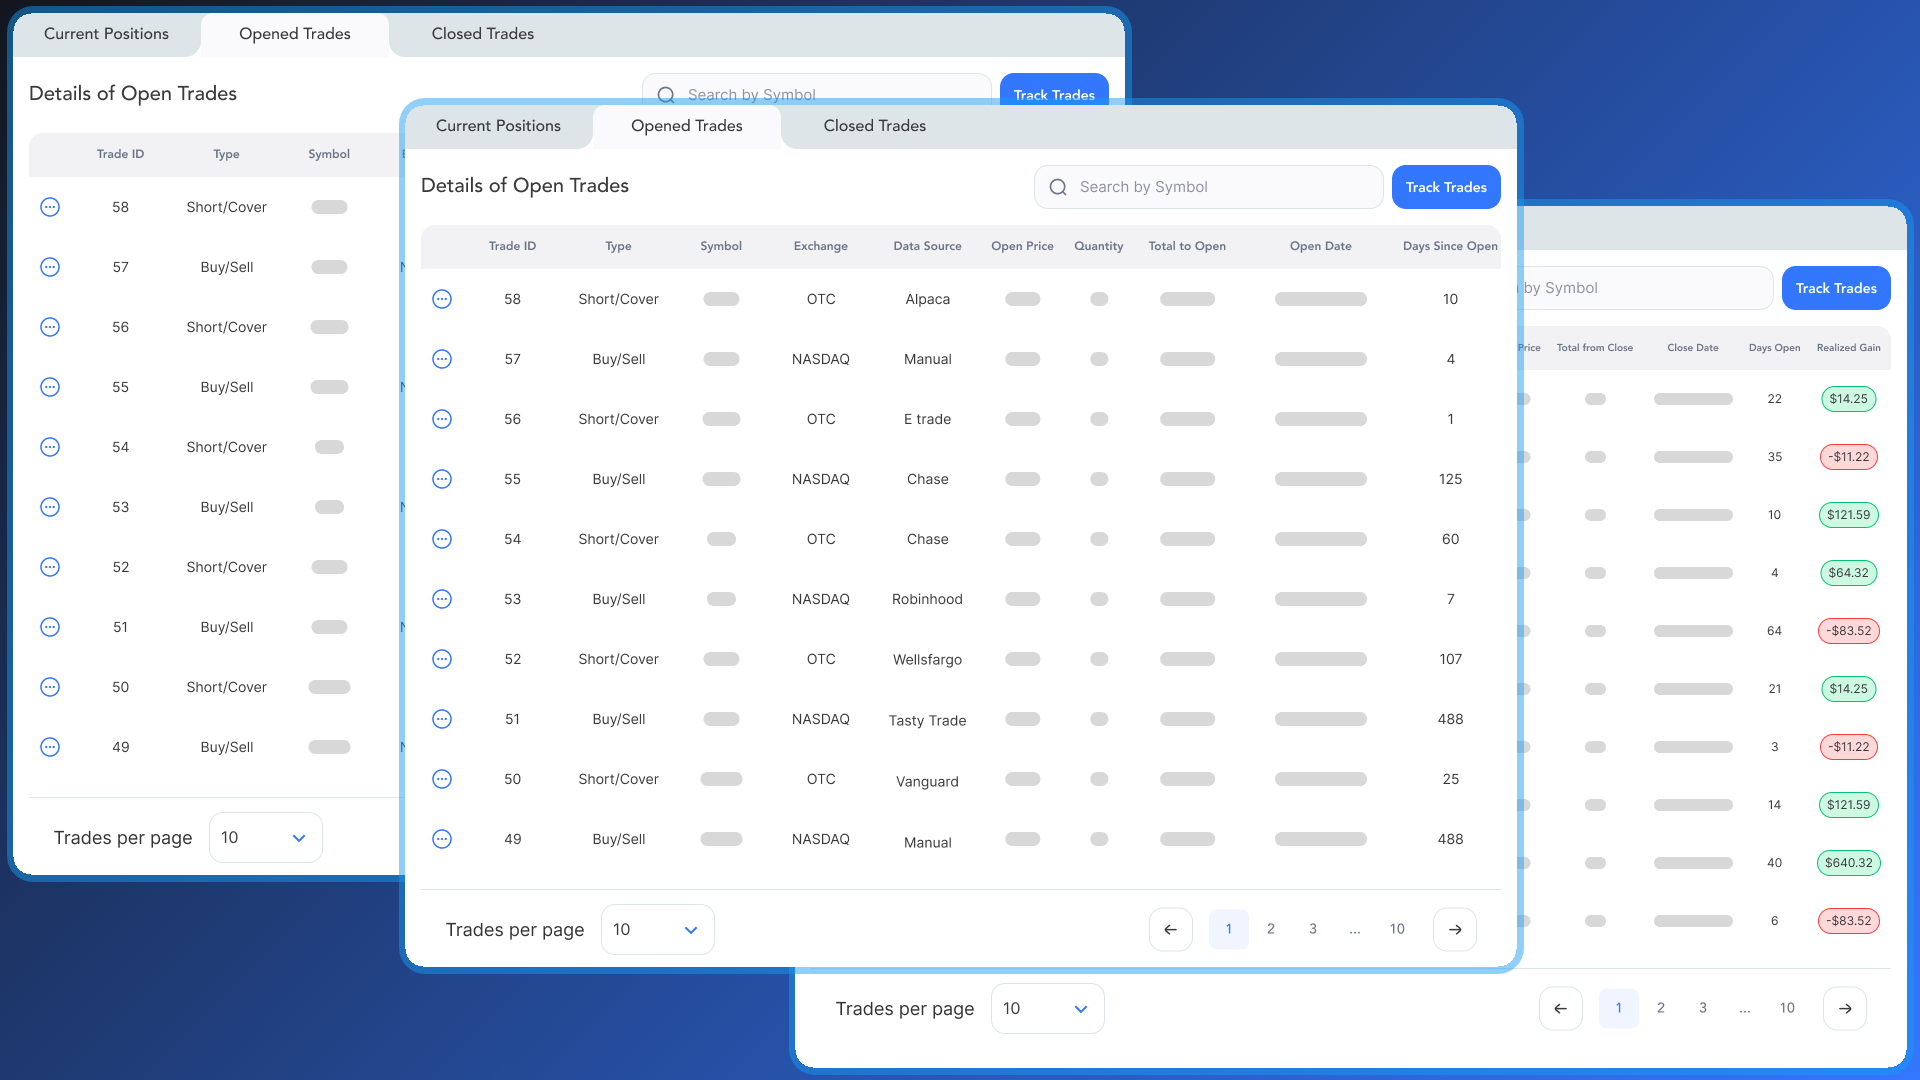Image resolution: width=1920 pixels, height=1080 pixels.
Task: Expand Trades per page dropdown in left panel
Action: [x=265, y=837]
